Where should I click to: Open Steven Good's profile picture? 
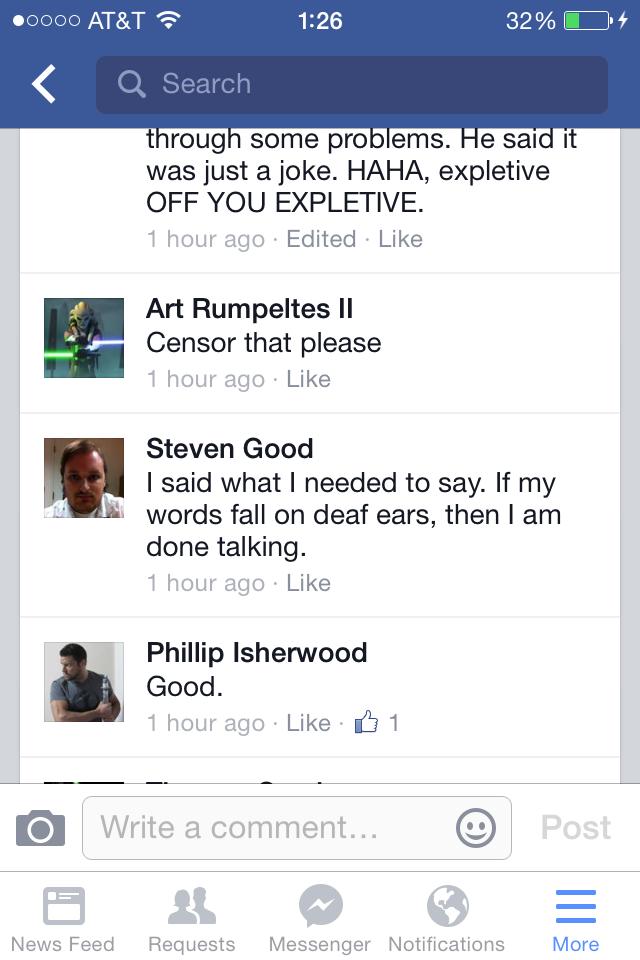(84, 478)
